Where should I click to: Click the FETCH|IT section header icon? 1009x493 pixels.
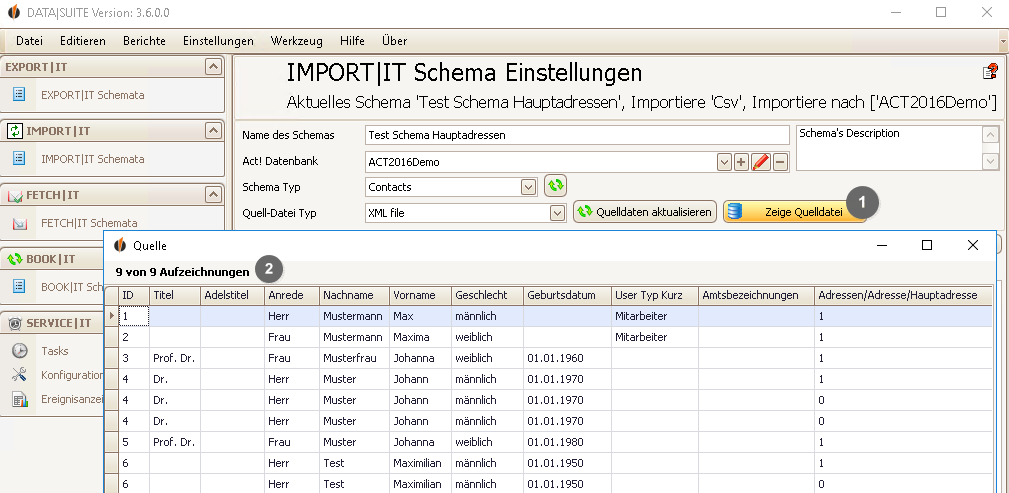tap(15, 196)
